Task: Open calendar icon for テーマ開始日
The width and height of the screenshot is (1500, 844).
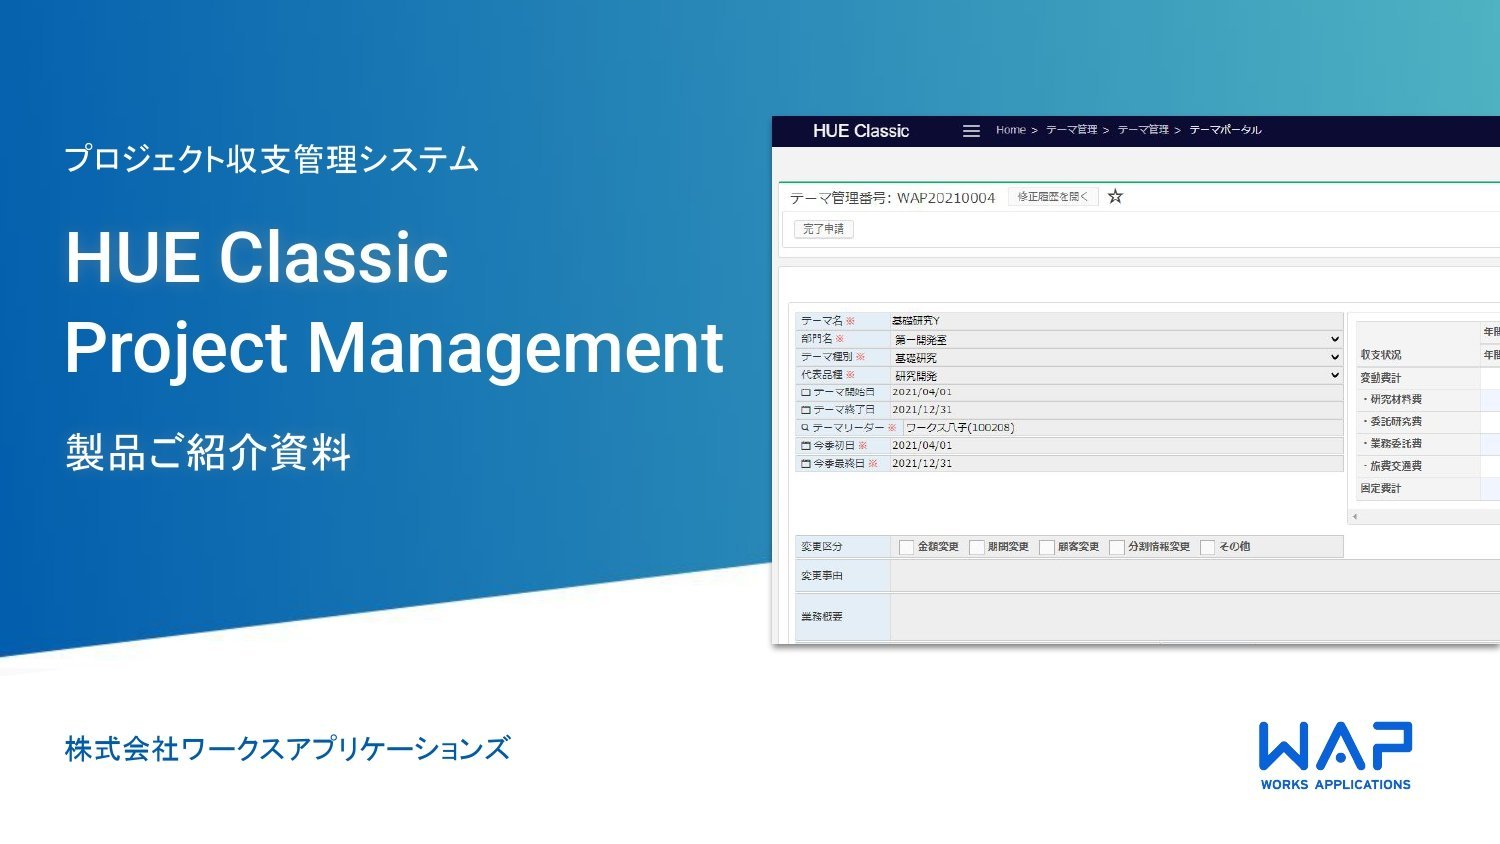Action: click(806, 393)
